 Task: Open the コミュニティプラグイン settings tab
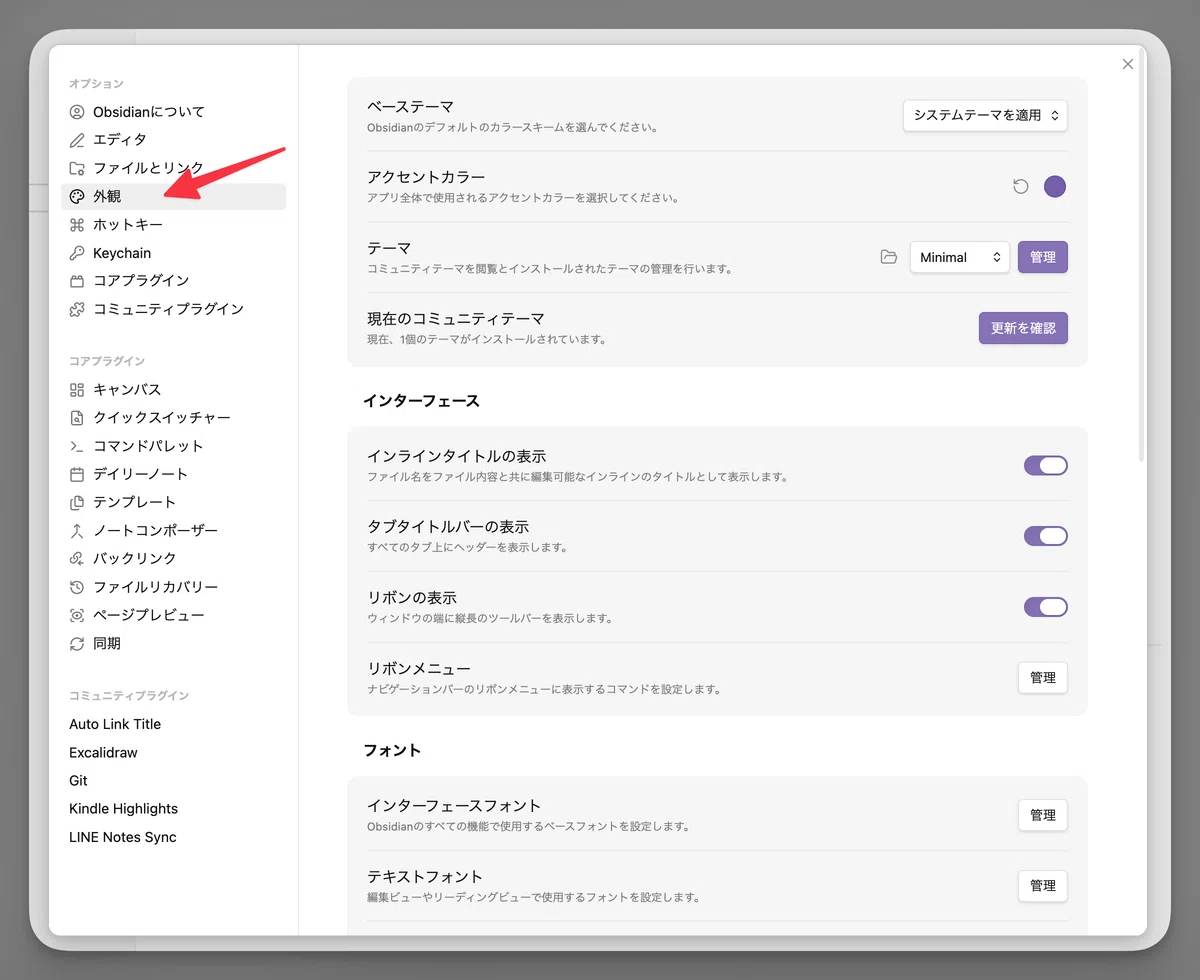pyautogui.click(x=173, y=309)
